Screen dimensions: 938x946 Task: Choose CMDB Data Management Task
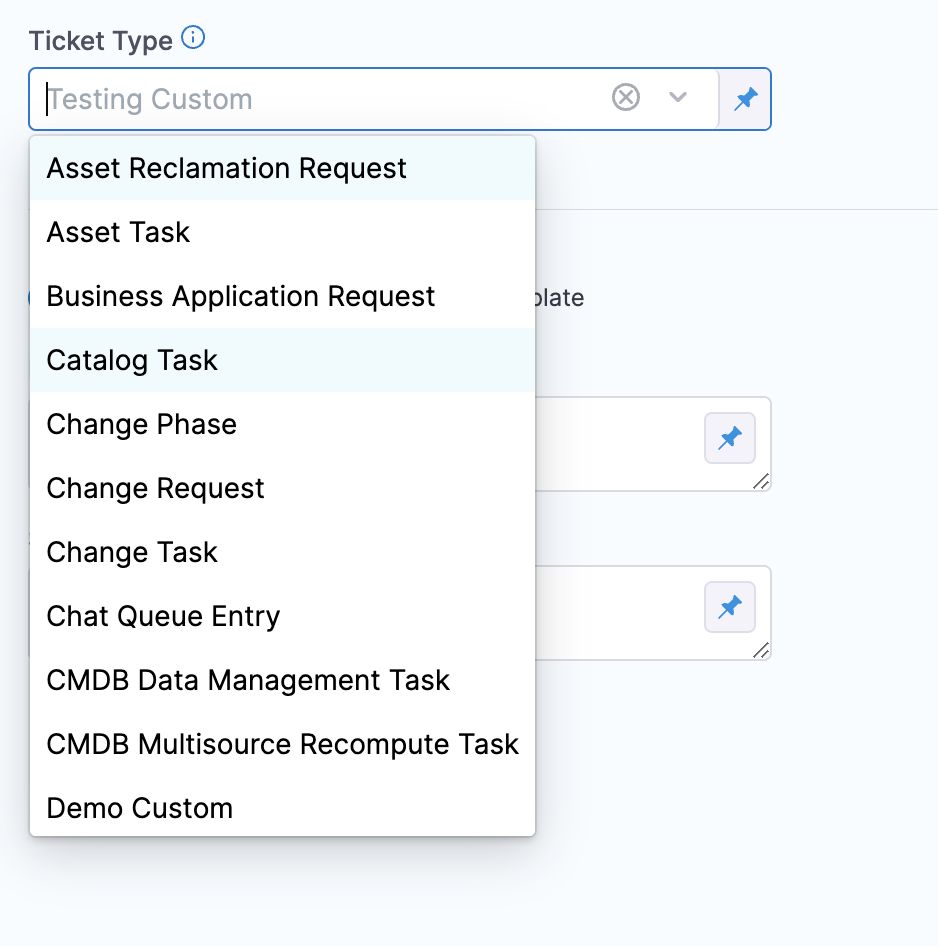tap(248, 680)
